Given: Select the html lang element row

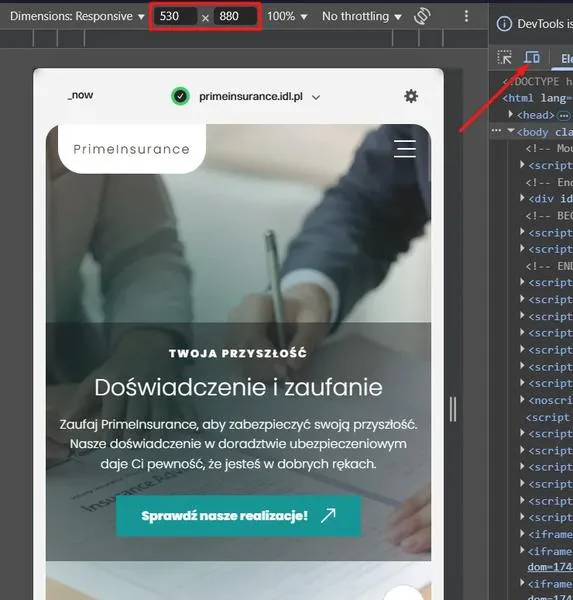Looking at the screenshot, I should (537, 98).
